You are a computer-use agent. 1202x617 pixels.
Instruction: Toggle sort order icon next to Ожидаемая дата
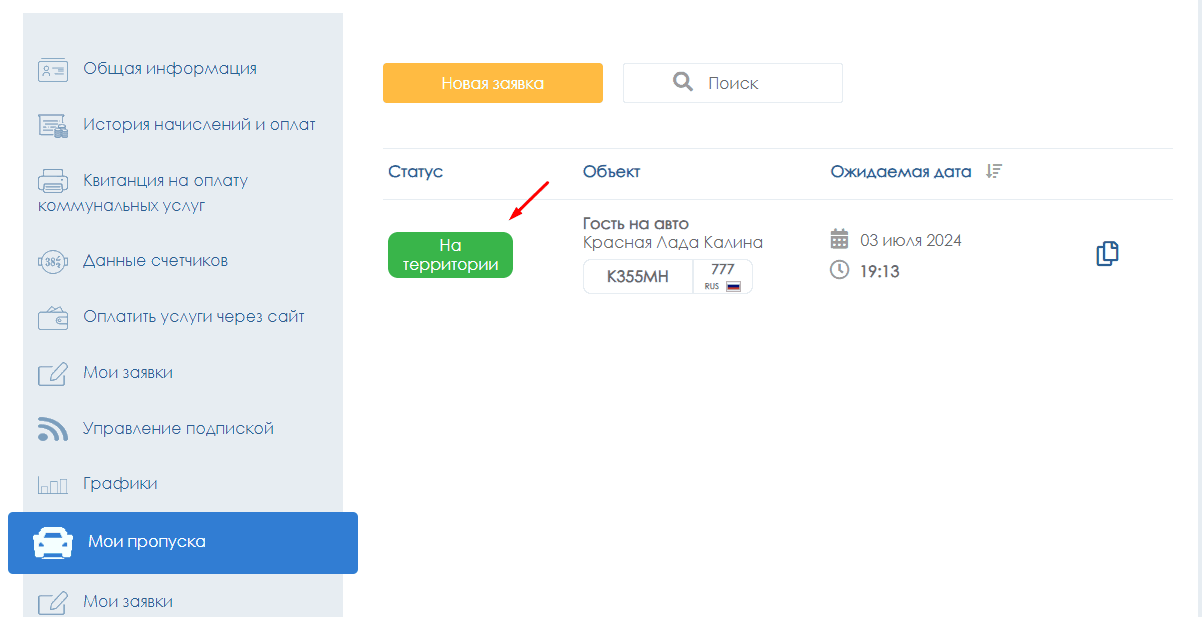[993, 171]
